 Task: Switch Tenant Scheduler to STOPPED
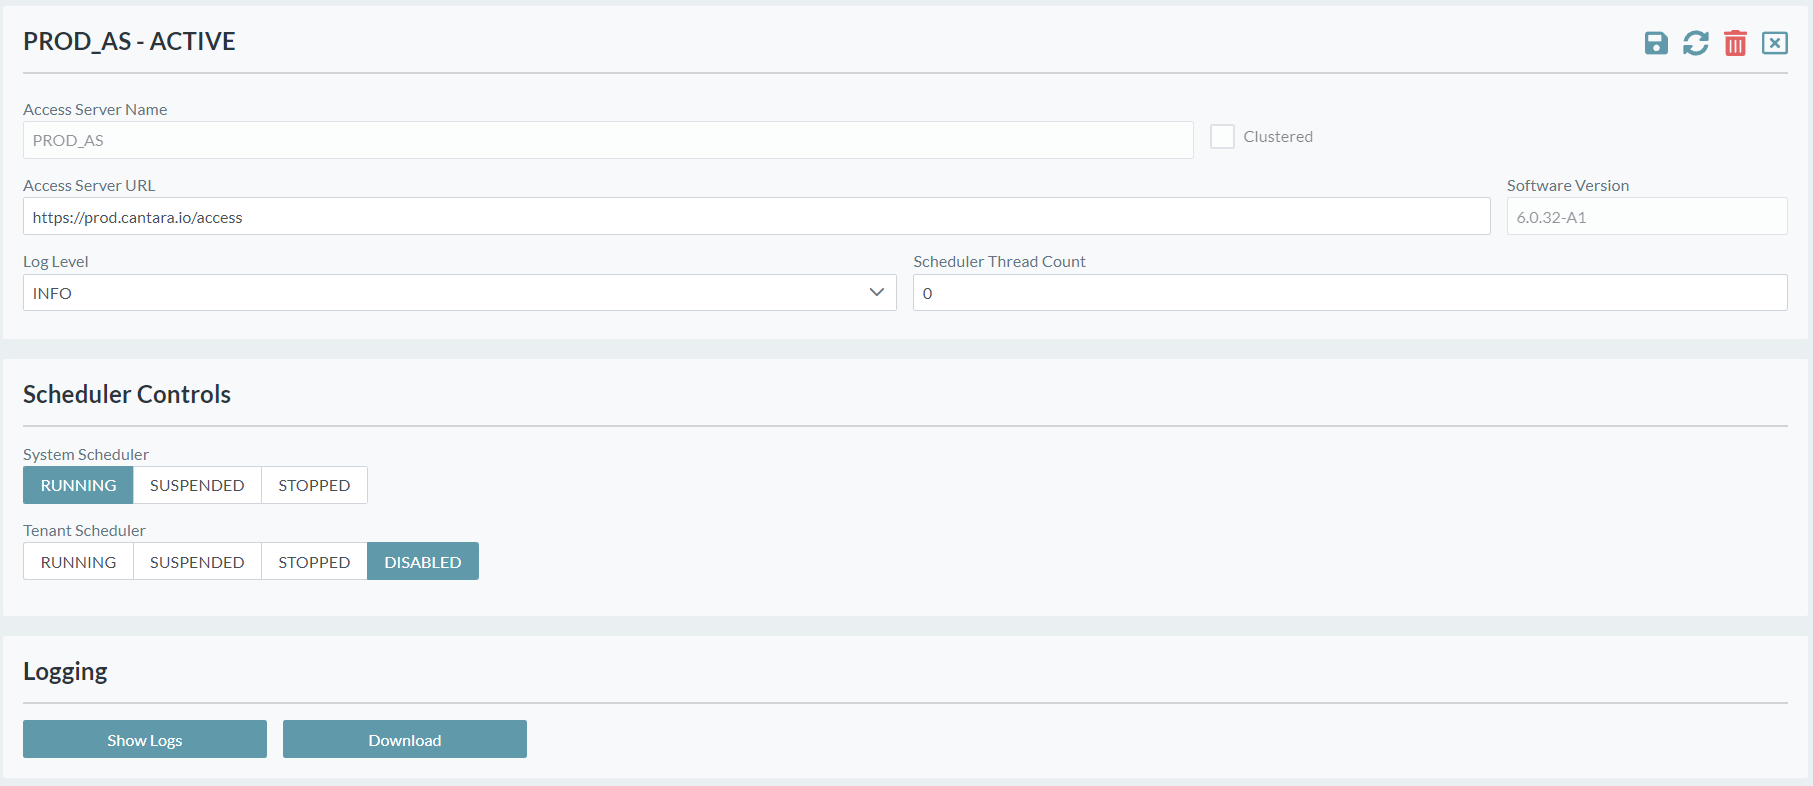tap(314, 562)
